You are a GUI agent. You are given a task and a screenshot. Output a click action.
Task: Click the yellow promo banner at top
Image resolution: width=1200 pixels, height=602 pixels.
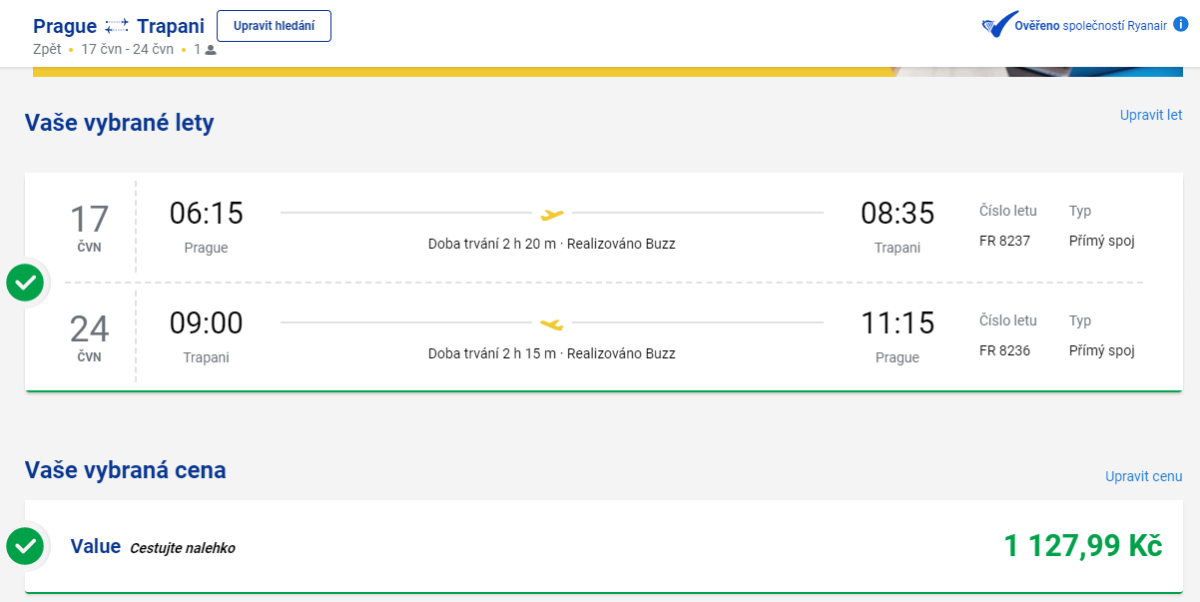pyautogui.click(x=460, y=72)
